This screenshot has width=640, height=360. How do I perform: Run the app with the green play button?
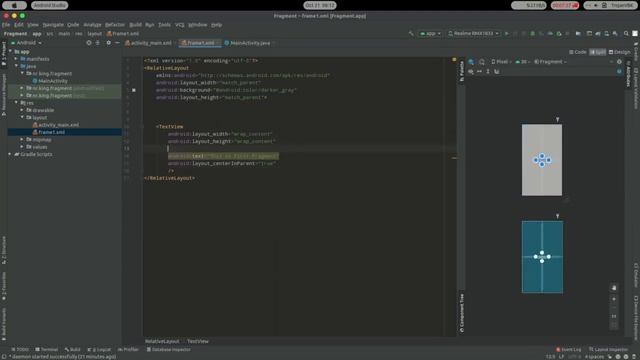(x=507, y=33)
